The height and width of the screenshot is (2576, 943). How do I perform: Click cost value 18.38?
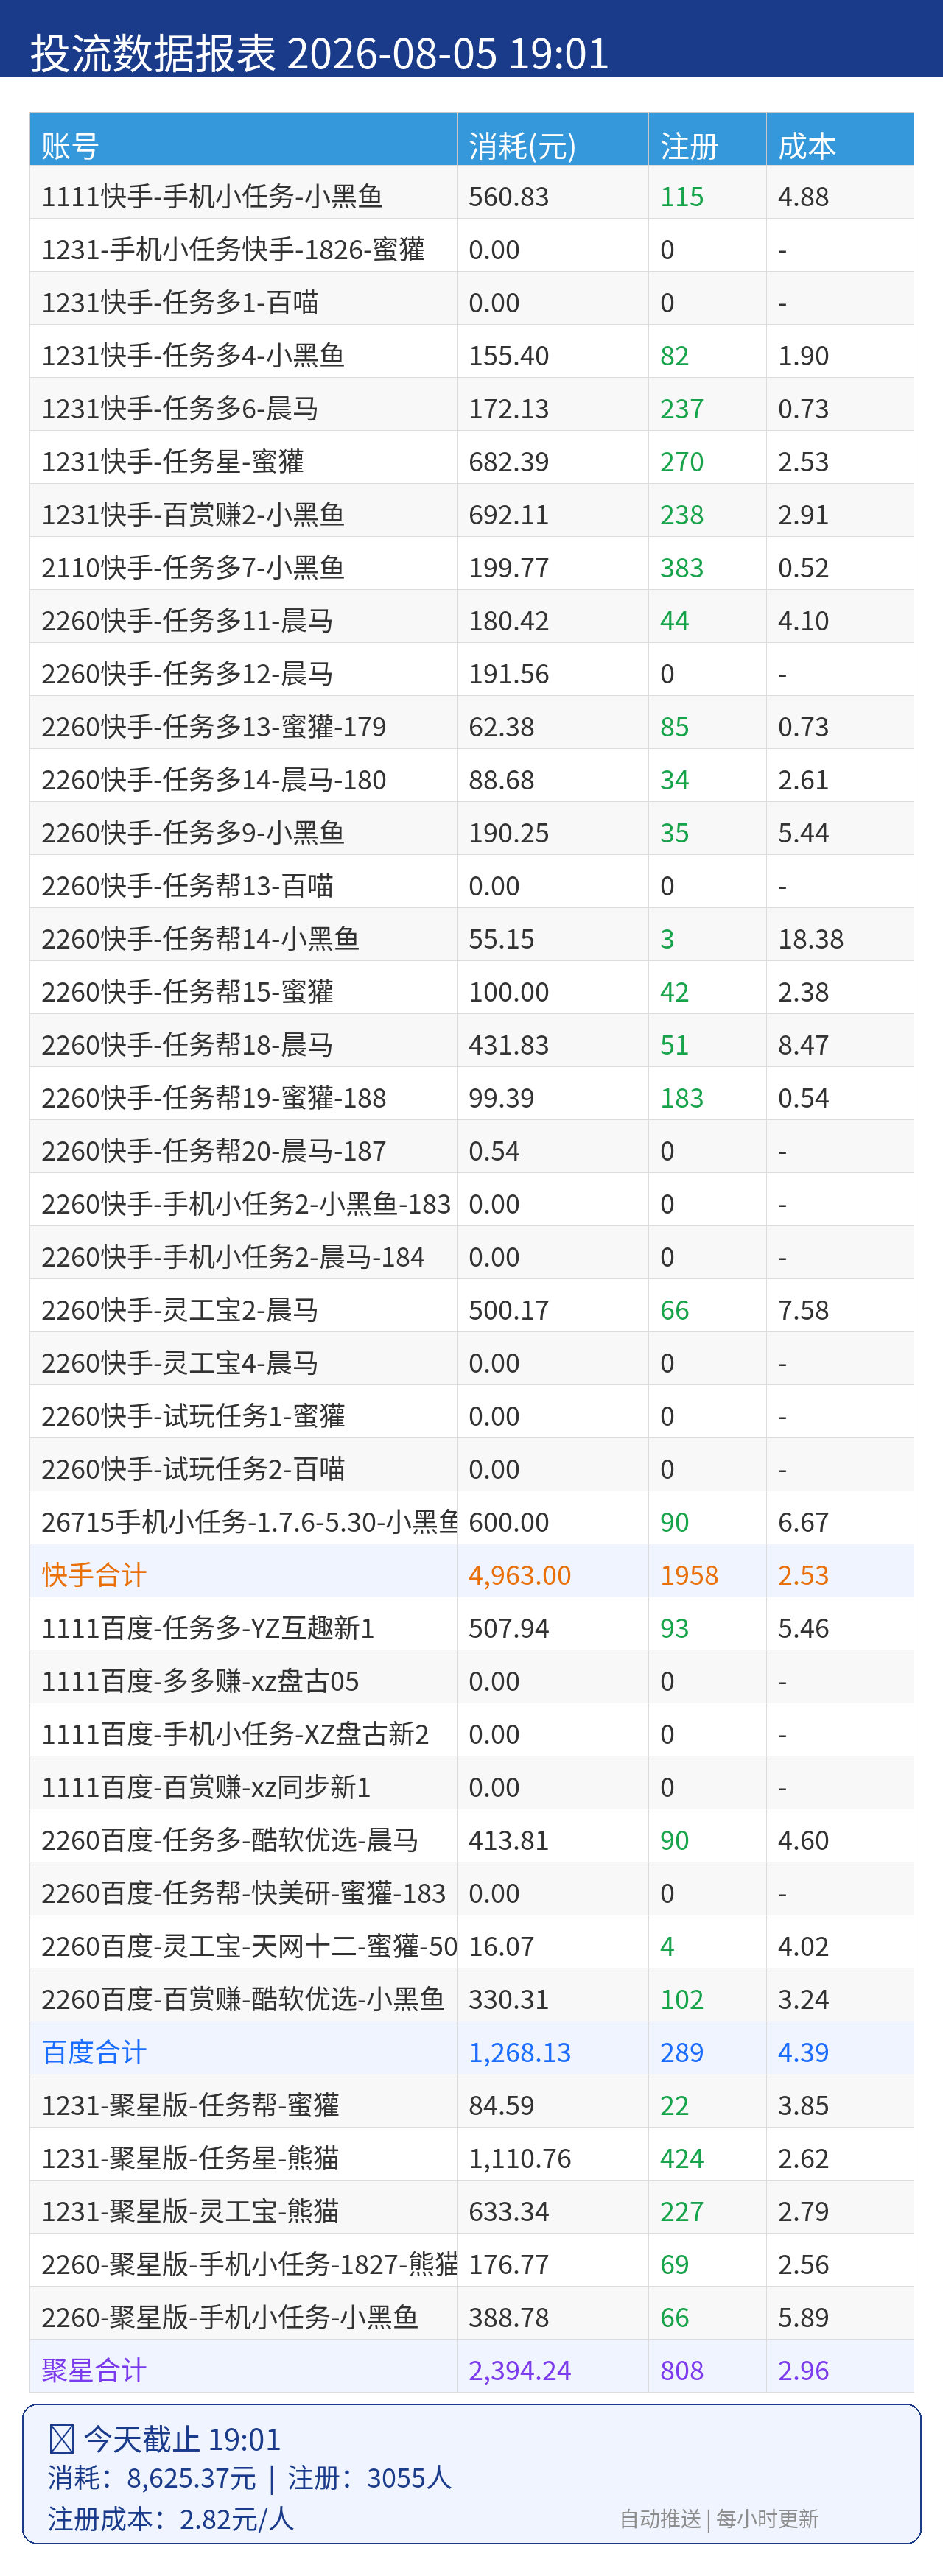(811, 939)
